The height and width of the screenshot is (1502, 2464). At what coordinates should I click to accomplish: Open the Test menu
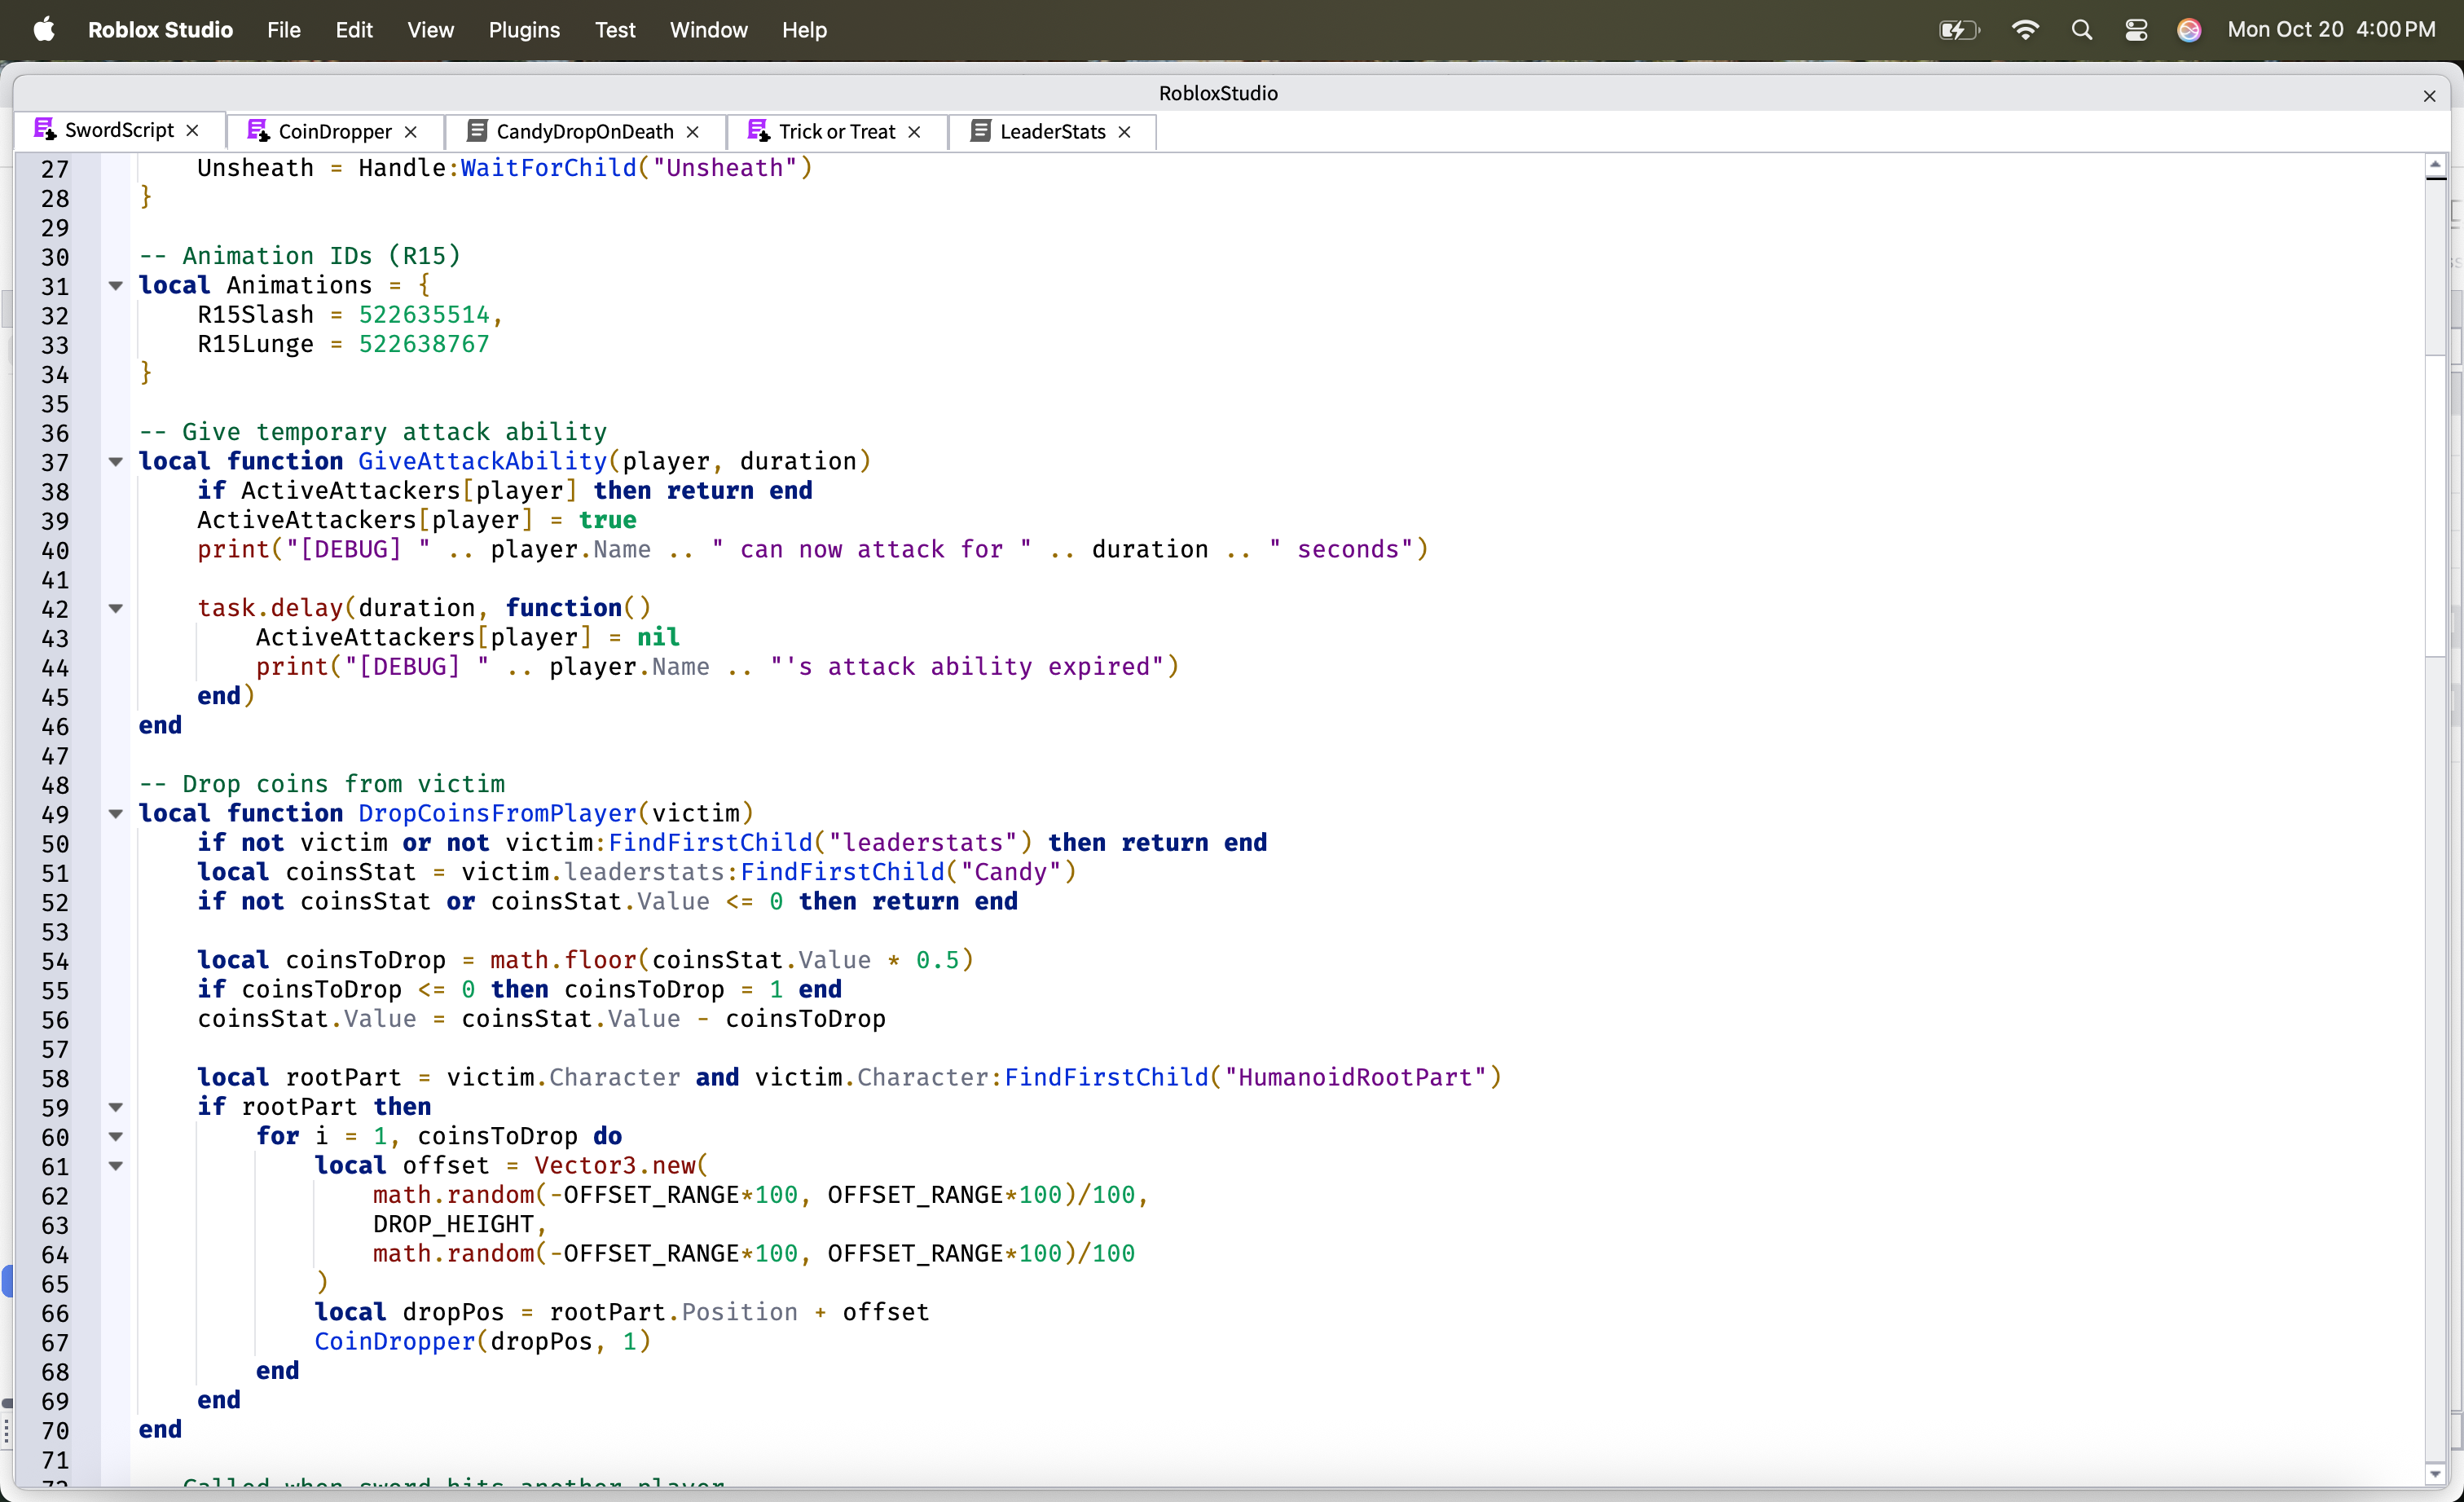(x=614, y=30)
